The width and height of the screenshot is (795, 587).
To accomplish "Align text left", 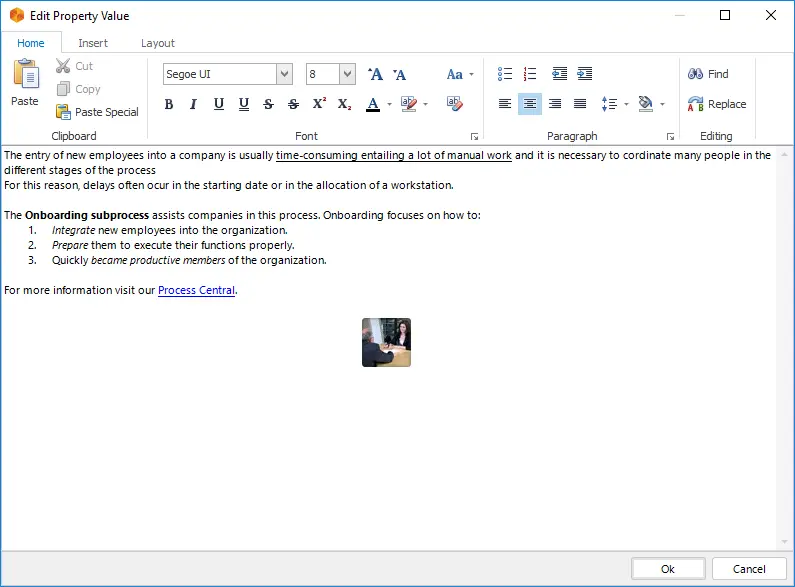I will click(504, 104).
